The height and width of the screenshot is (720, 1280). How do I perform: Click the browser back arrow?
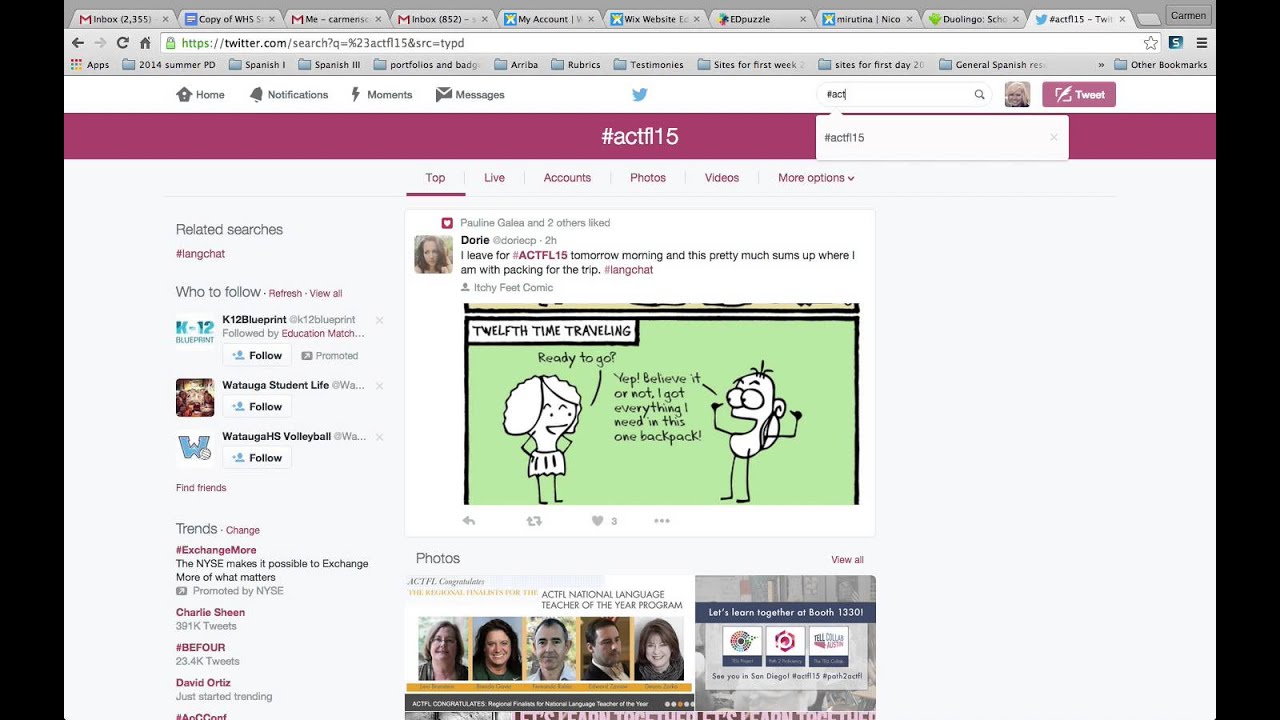[x=78, y=43]
